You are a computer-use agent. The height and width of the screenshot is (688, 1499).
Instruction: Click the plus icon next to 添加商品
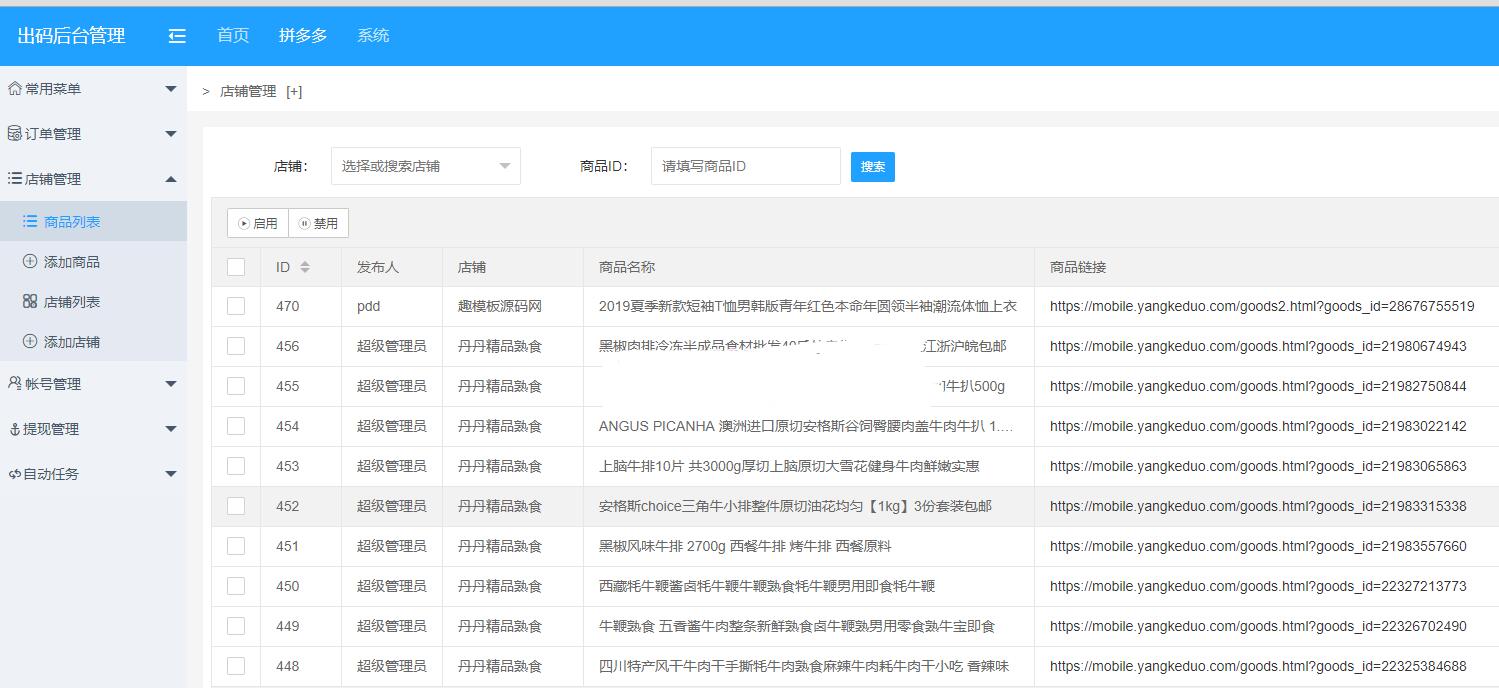tap(31, 261)
